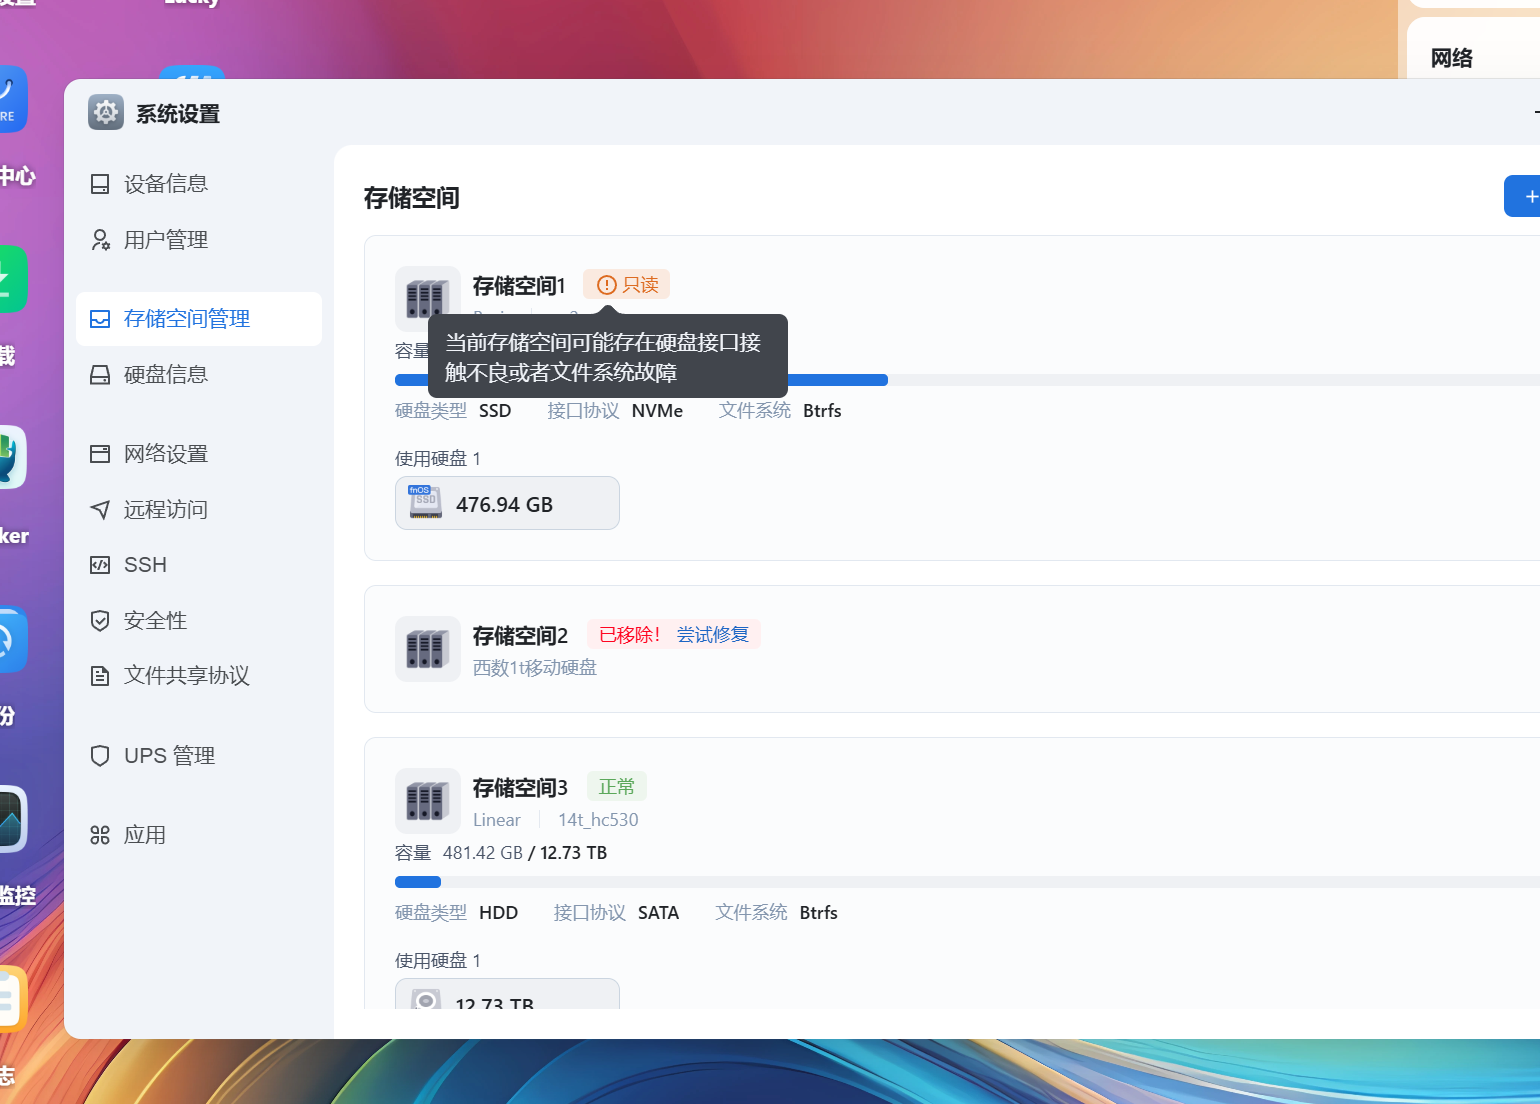Click 481.42 GB / 12.73 TB capacity text
Screen dimensions: 1540x1104
(525, 853)
